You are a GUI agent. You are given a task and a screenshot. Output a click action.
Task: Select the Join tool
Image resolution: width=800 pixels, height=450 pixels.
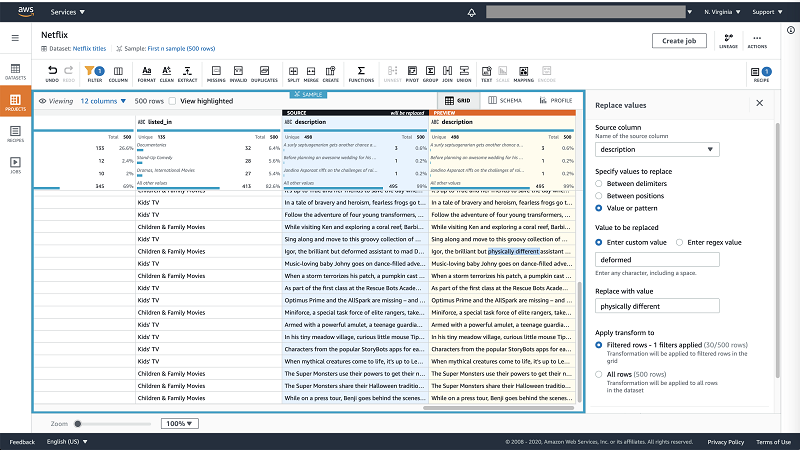pos(447,73)
